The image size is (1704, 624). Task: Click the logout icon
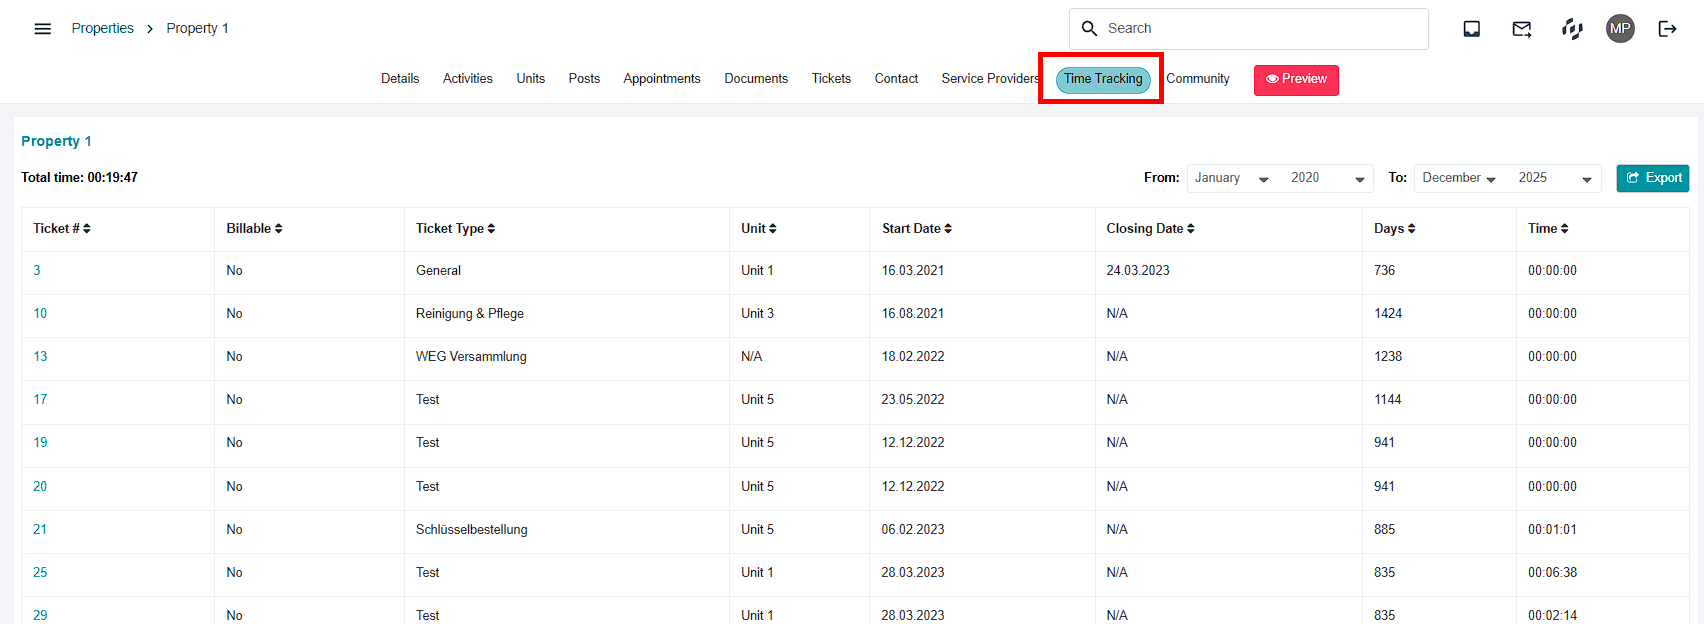1667,29
